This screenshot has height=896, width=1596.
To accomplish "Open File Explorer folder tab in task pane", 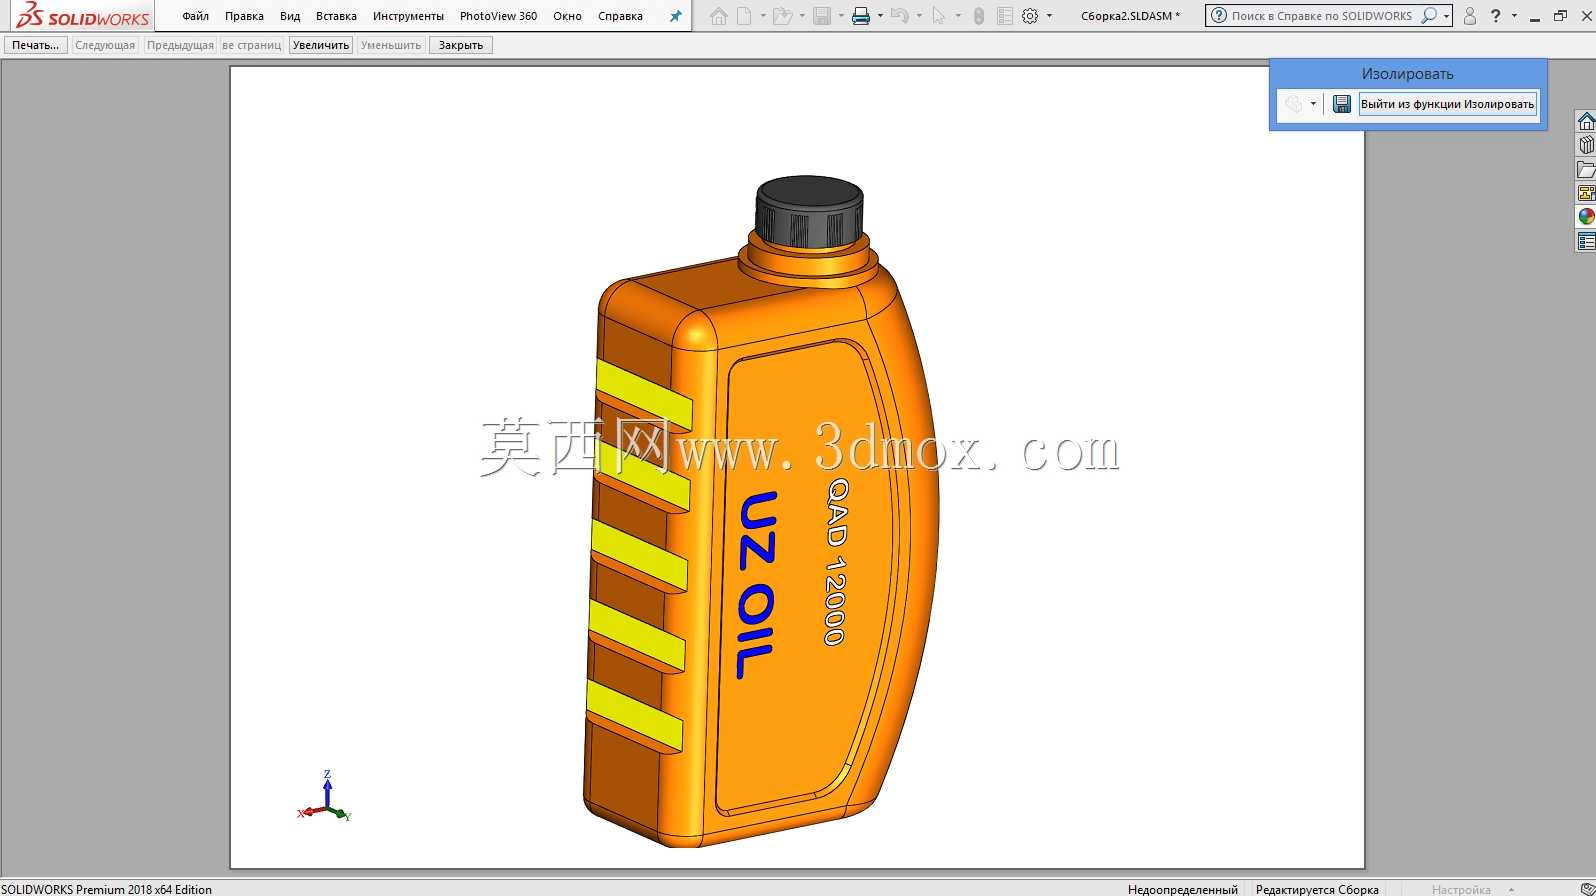I will tap(1586, 169).
